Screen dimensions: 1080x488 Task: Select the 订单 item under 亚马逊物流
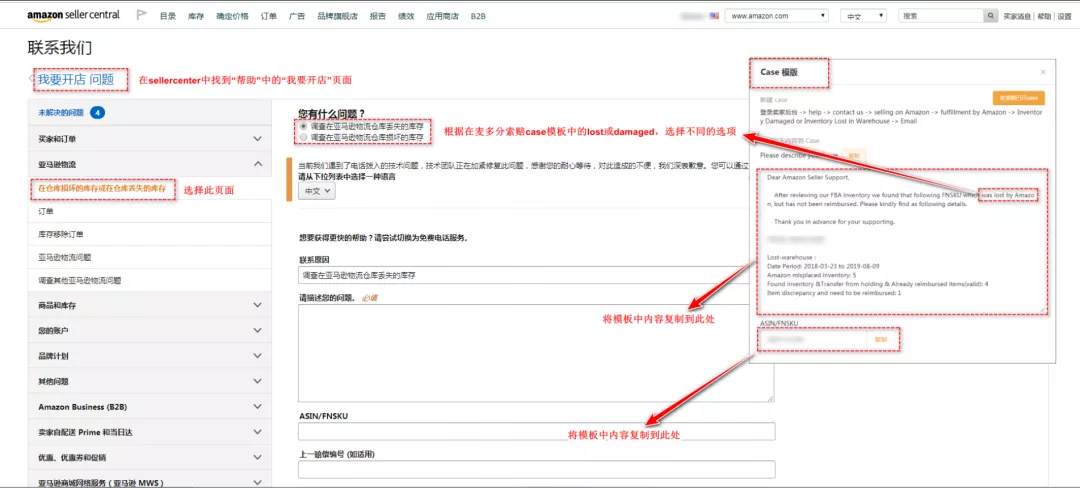tap(150, 211)
